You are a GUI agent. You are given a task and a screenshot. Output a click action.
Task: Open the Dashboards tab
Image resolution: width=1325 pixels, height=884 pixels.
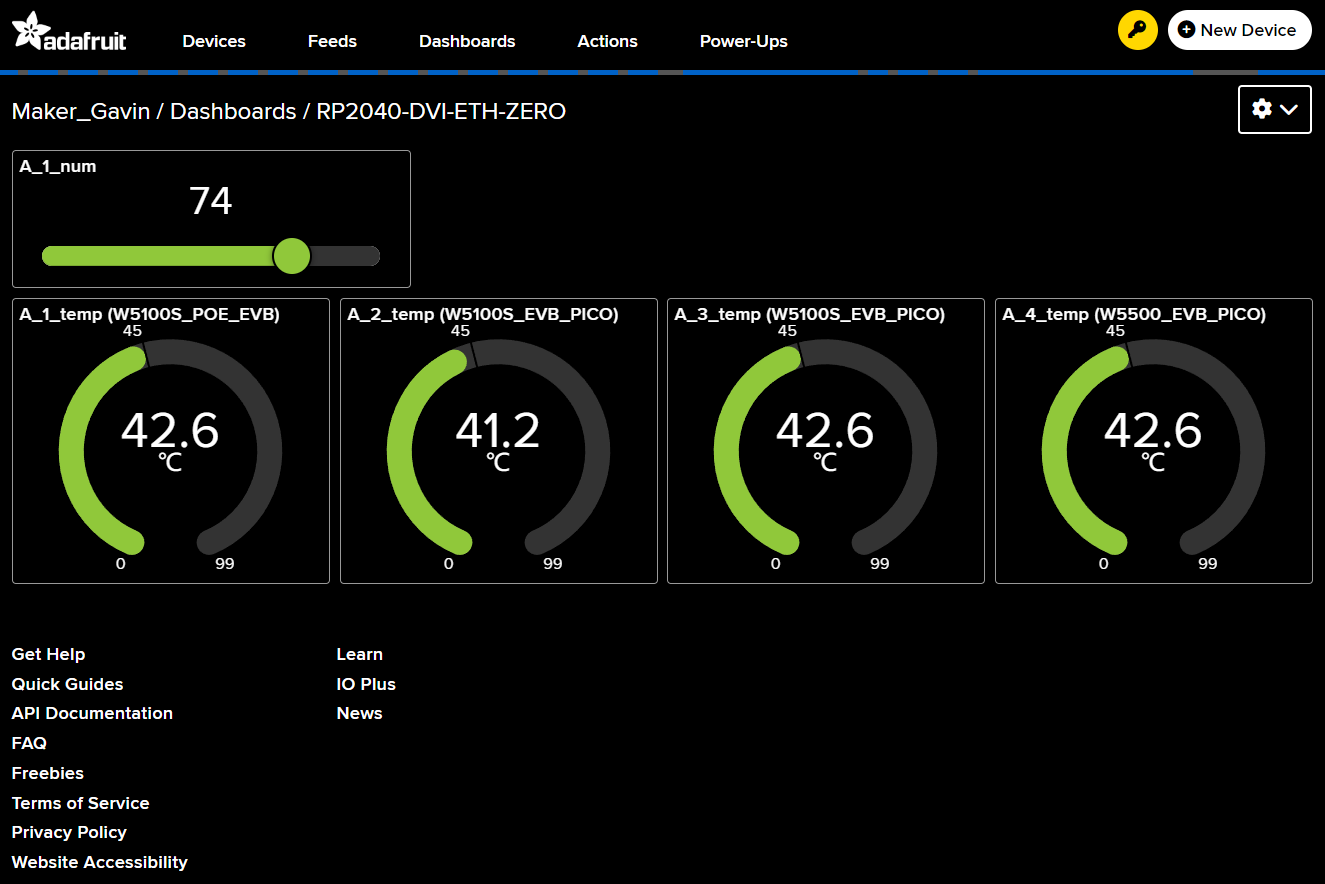pos(467,41)
